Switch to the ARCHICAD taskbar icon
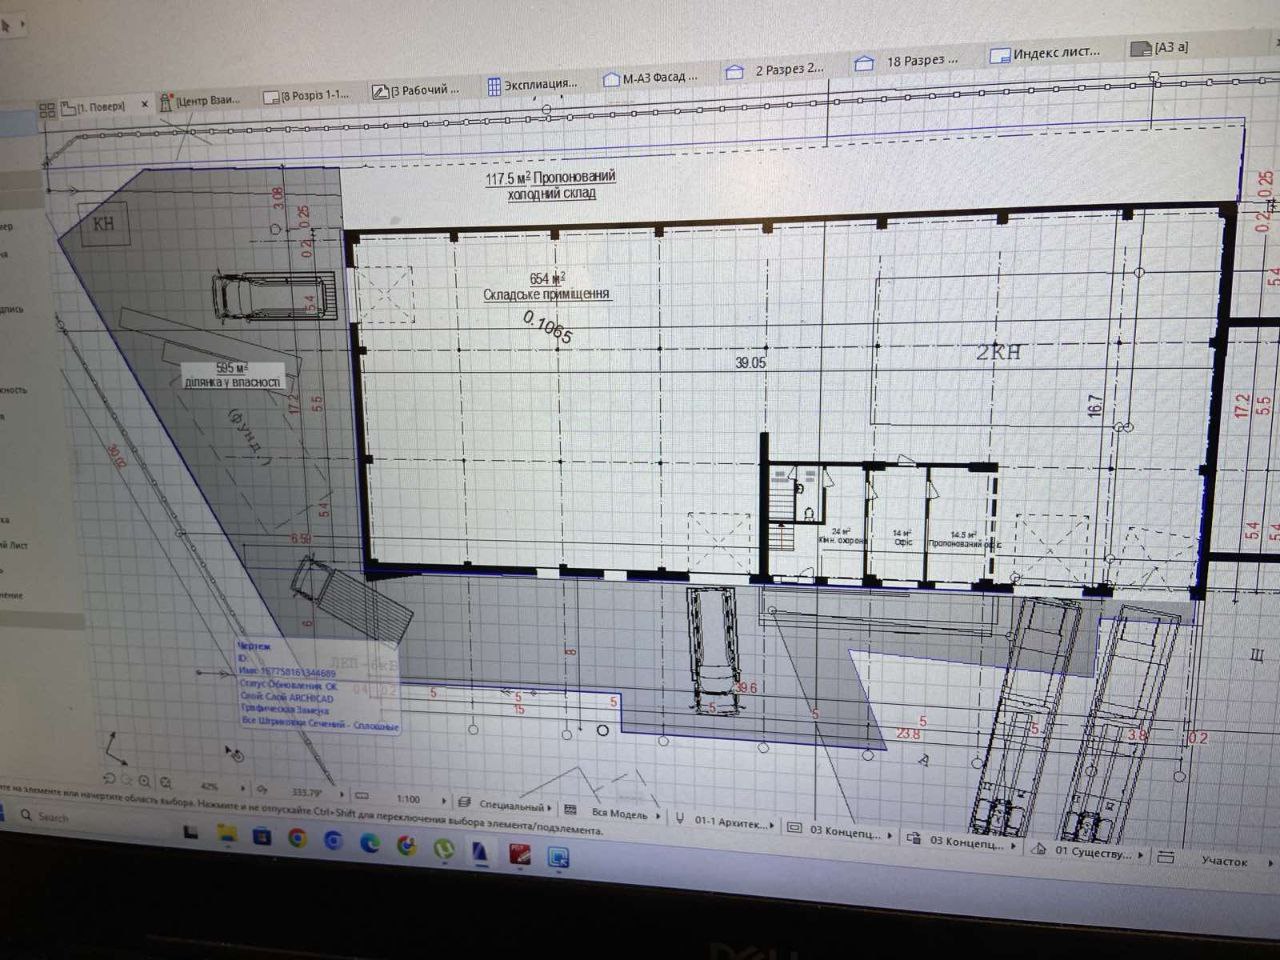The height and width of the screenshot is (960, 1280). click(479, 852)
